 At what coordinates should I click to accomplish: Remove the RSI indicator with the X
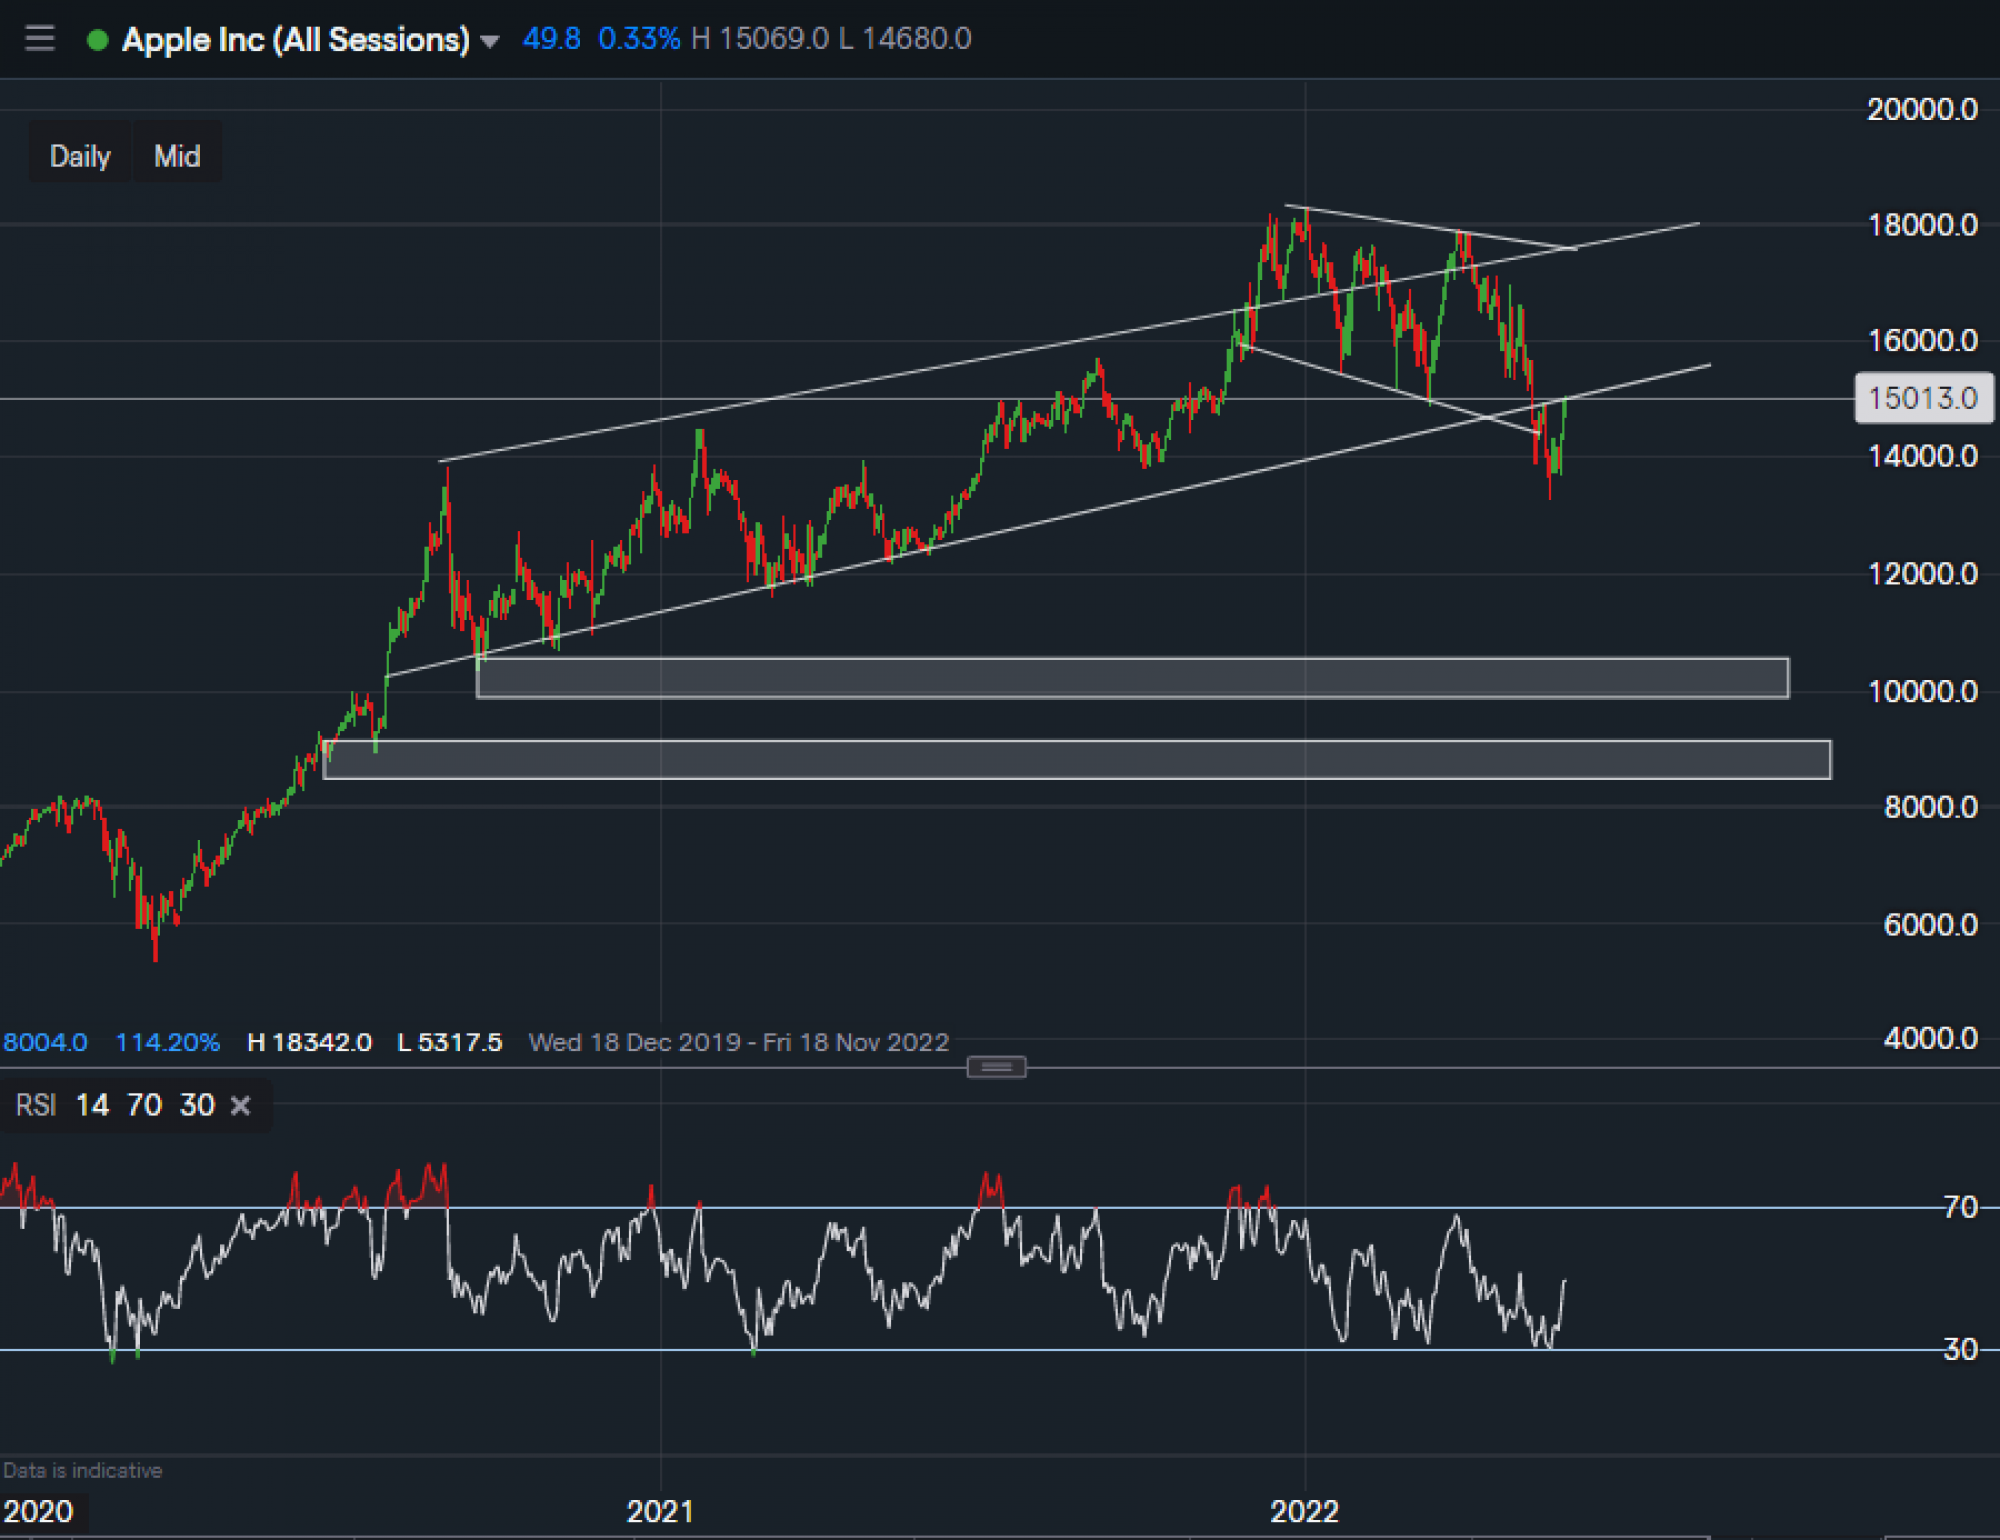point(240,1105)
